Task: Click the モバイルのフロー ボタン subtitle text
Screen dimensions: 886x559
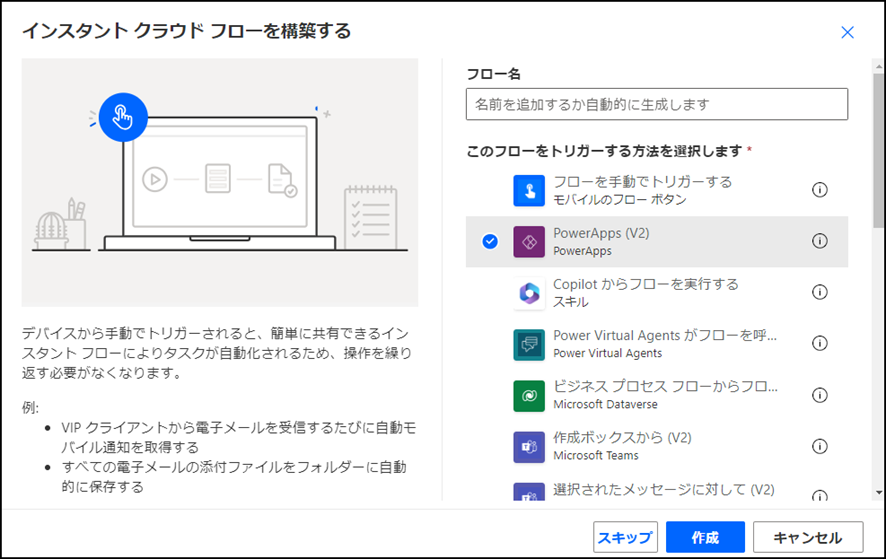Action: [x=619, y=200]
